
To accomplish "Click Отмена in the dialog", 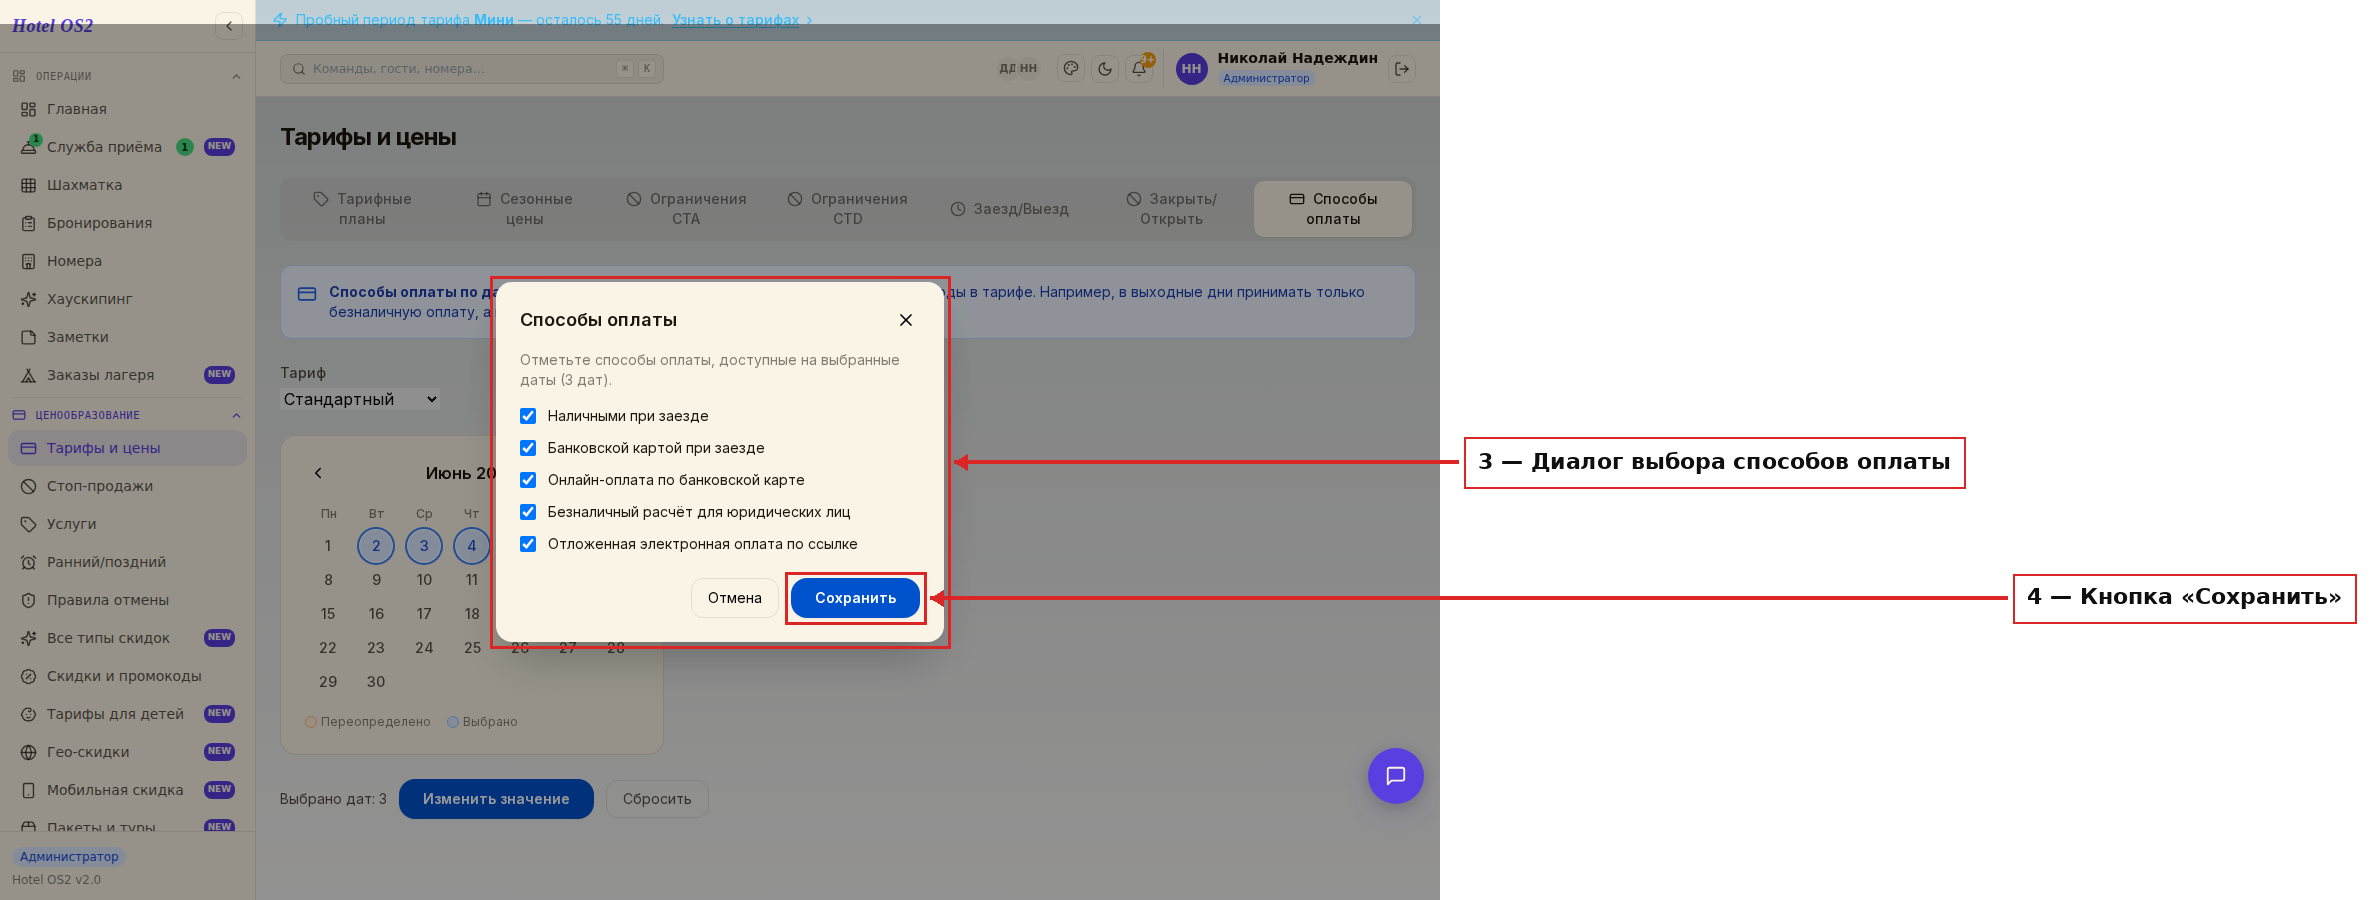I will tap(735, 598).
